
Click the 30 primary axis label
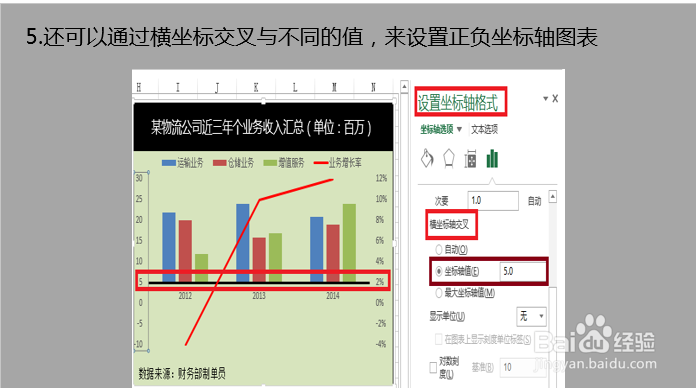[x=139, y=178]
